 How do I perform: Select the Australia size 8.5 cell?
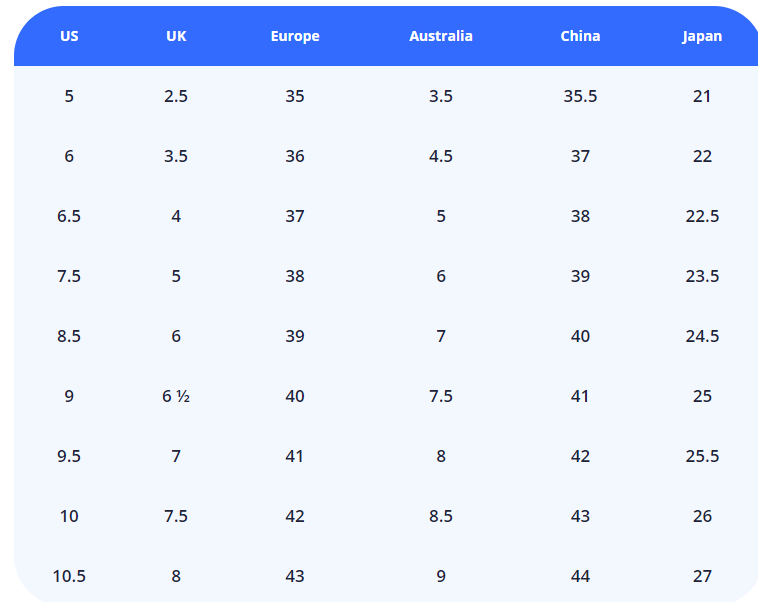441,516
